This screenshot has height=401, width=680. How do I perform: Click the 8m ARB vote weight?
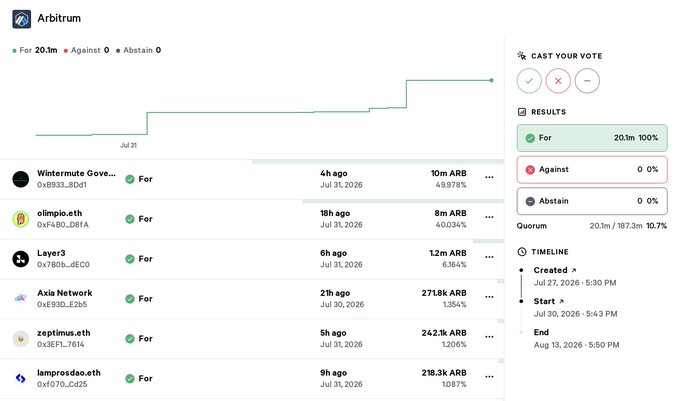(x=451, y=213)
